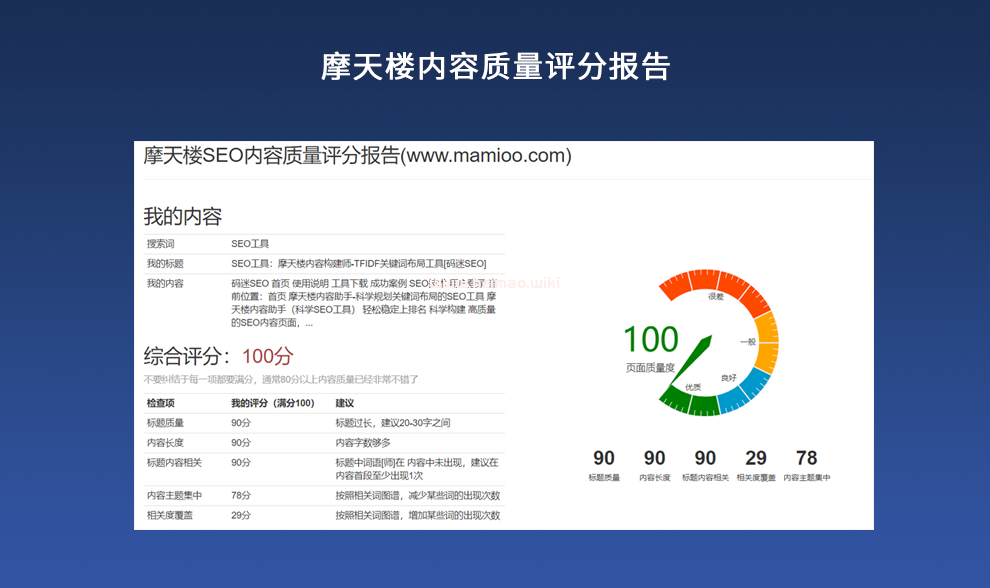Click the 搜索词 row value SEO工具
The width and height of the screenshot is (990, 588).
click(250, 243)
